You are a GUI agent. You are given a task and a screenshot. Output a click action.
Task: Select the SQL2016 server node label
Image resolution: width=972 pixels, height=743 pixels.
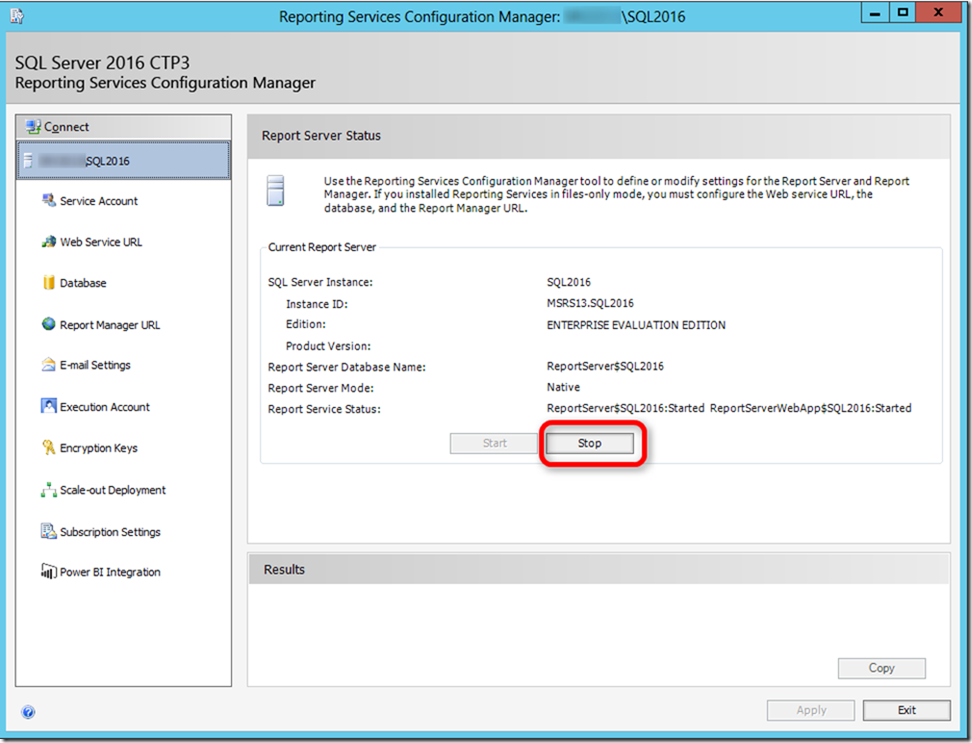[x=107, y=161]
